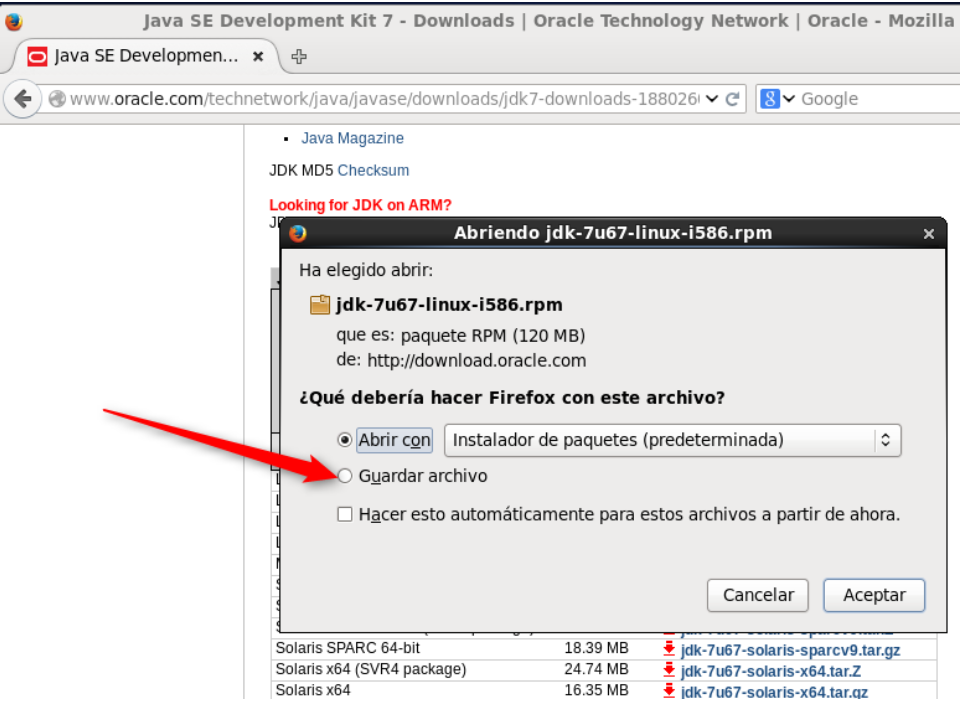Download jdk-7u67-solaris-sparcv9.tar.gz
Screen dimensions: 963x706
point(790,650)
